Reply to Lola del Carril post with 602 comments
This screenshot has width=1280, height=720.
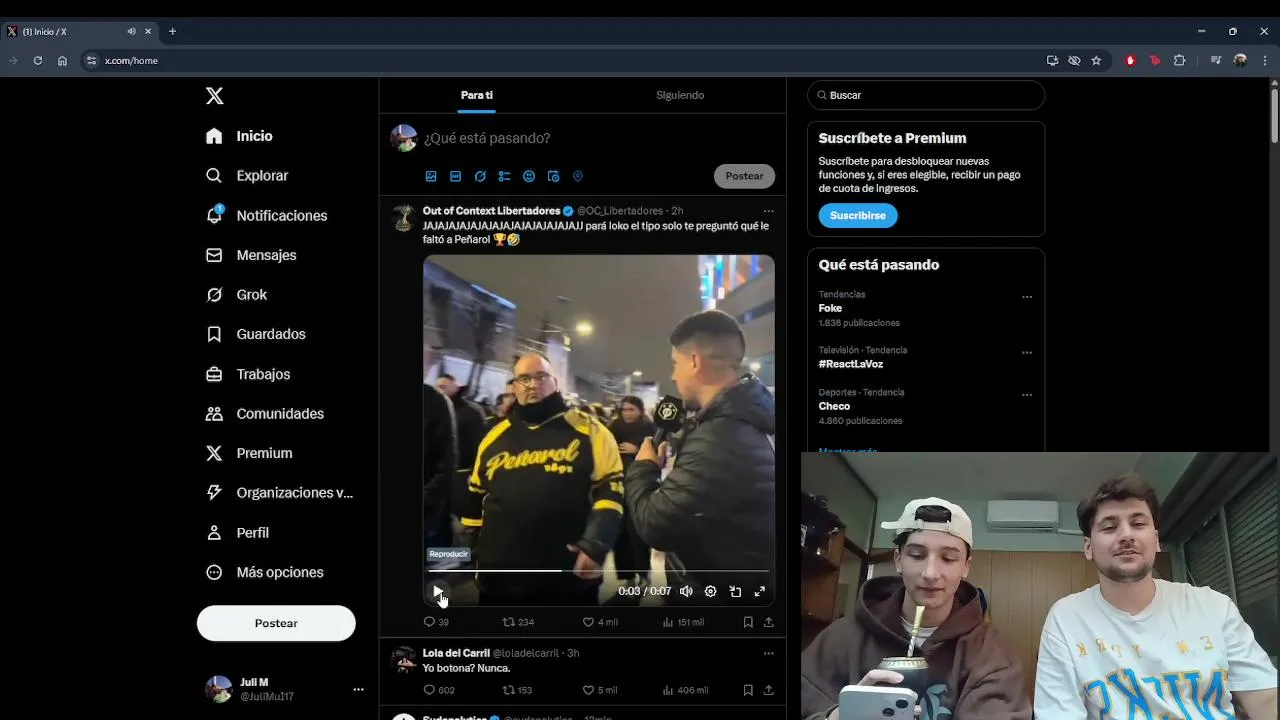click(439, 690)
